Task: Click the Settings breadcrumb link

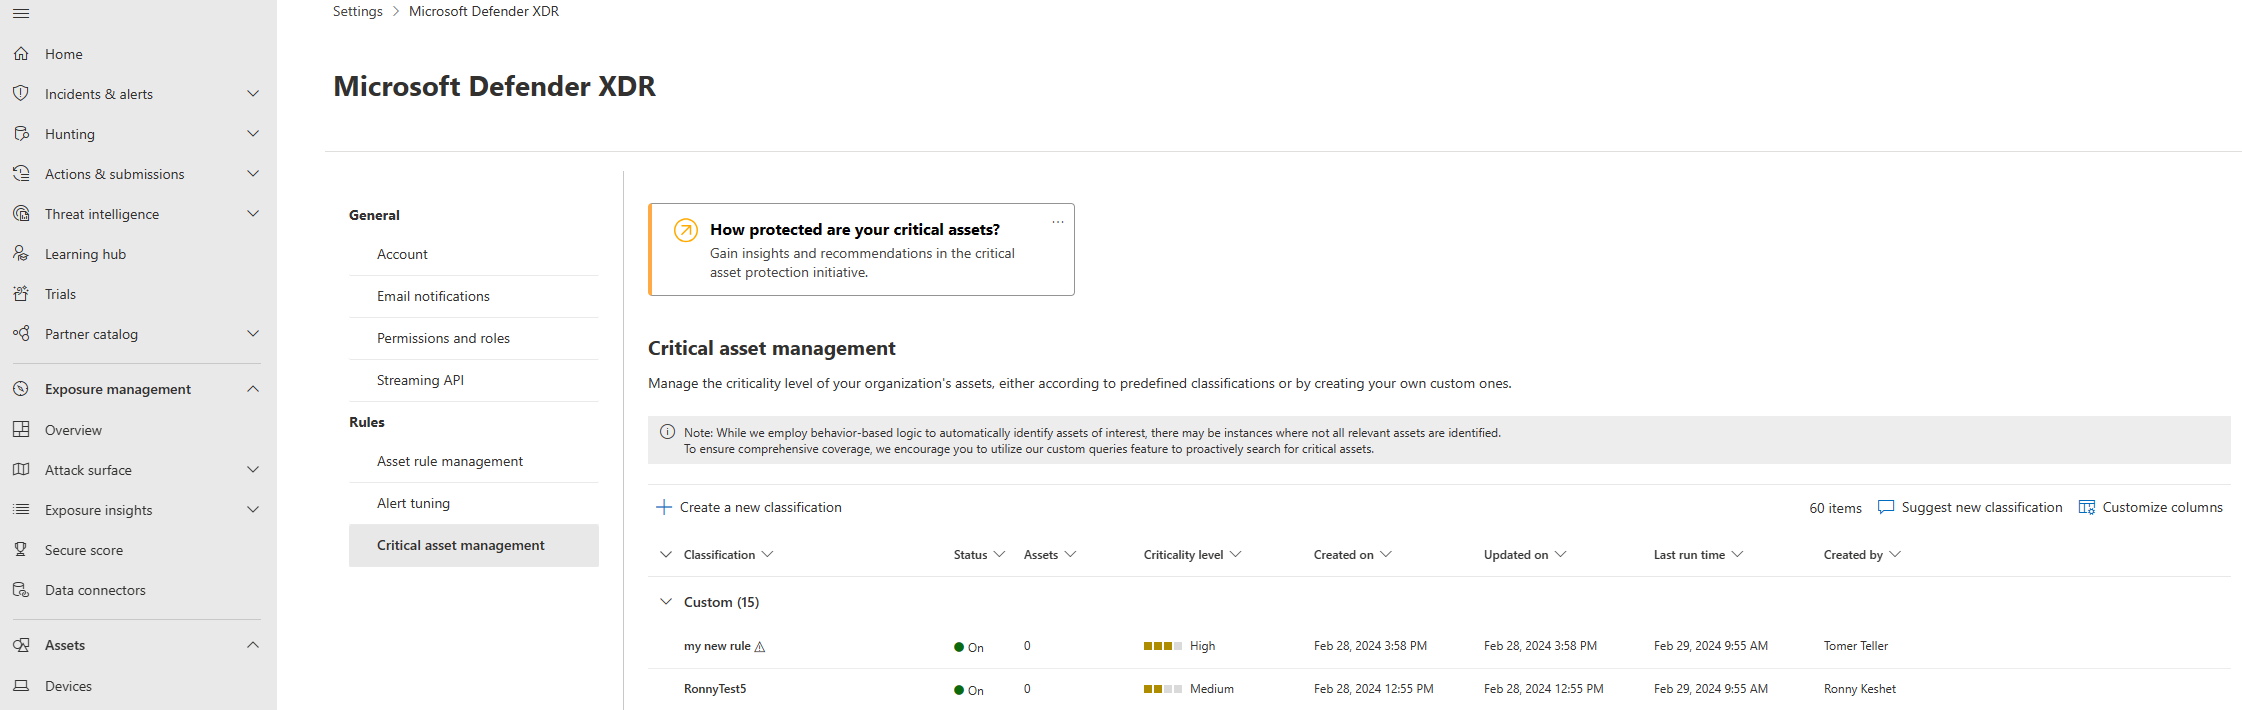Action: coord(357,11)
